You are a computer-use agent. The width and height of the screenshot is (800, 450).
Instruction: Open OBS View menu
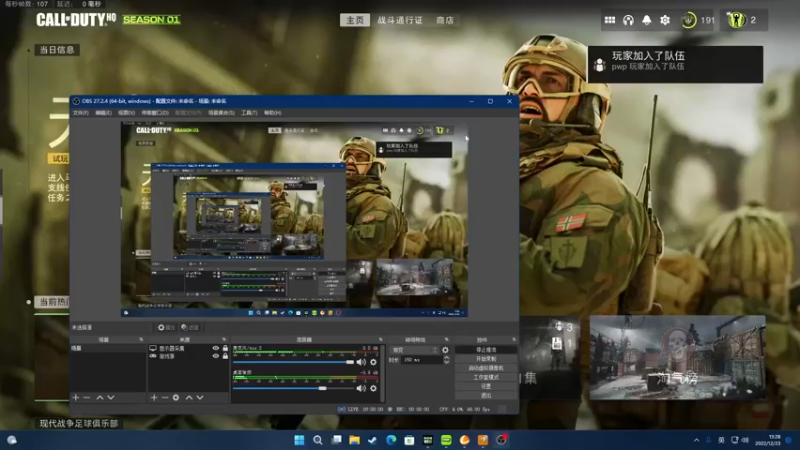point(126,113)
